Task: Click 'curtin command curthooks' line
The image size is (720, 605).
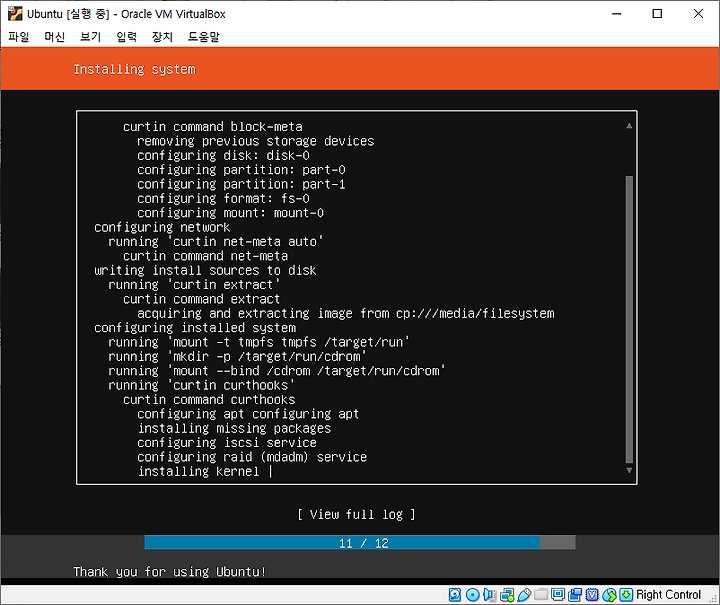Action: point(209,400)
